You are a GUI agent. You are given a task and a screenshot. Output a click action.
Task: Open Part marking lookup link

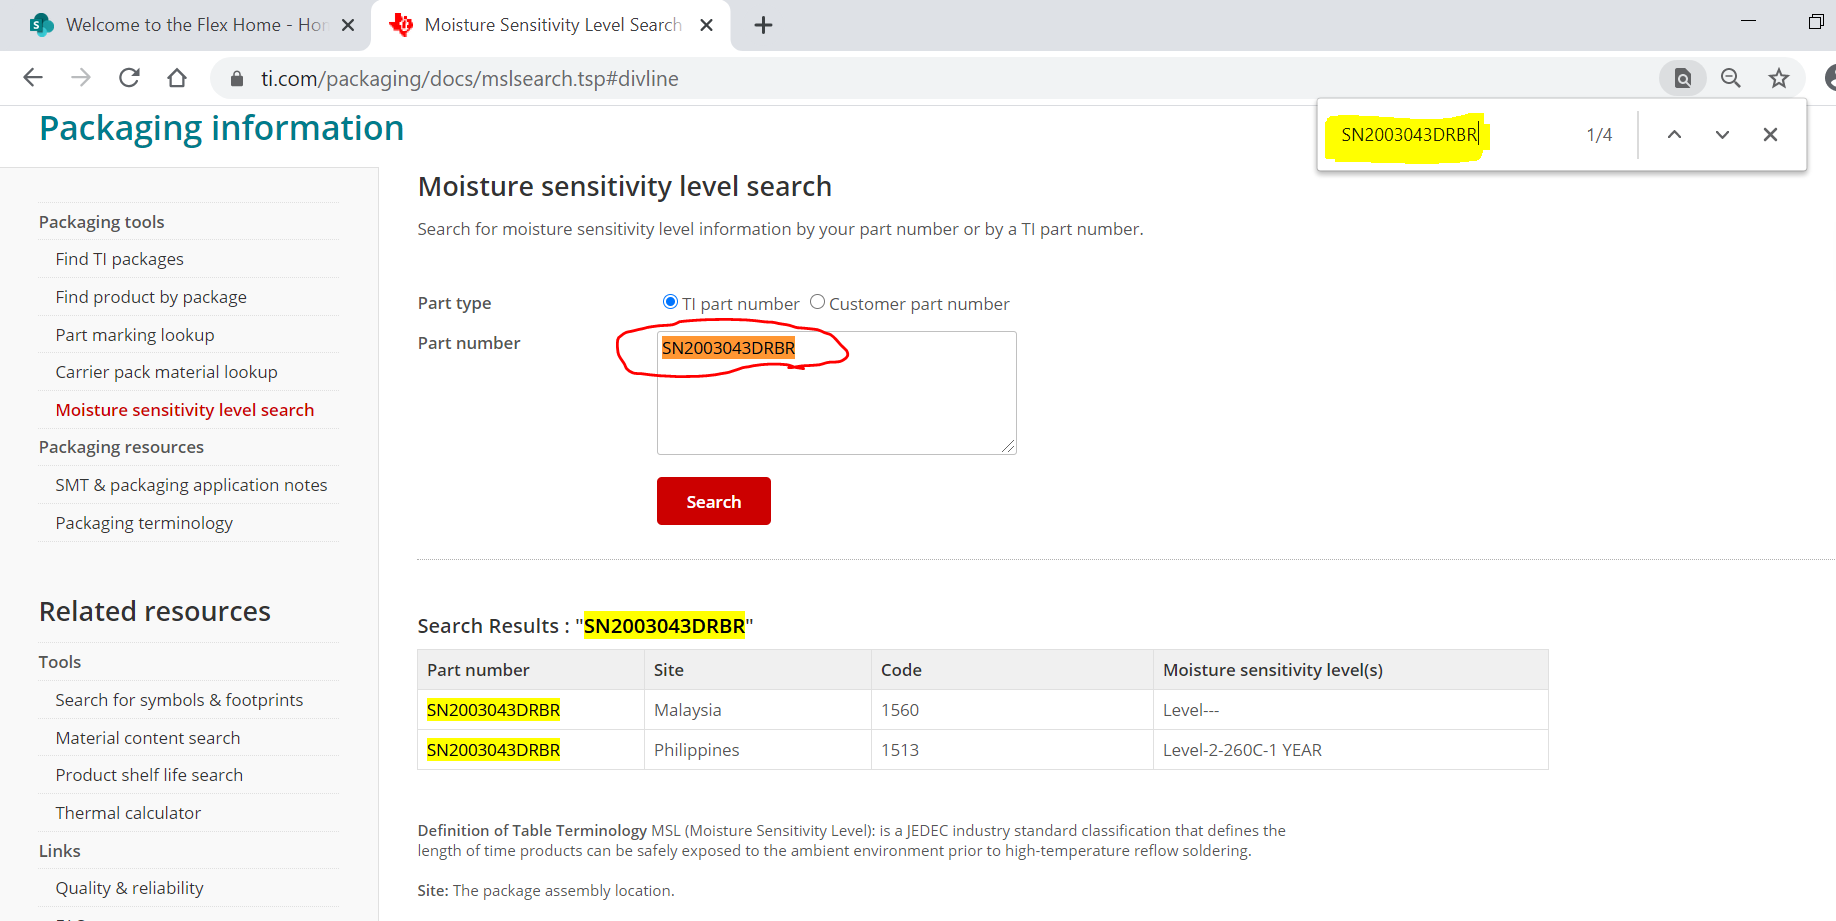pyautogui.click(x=135, y=335)
